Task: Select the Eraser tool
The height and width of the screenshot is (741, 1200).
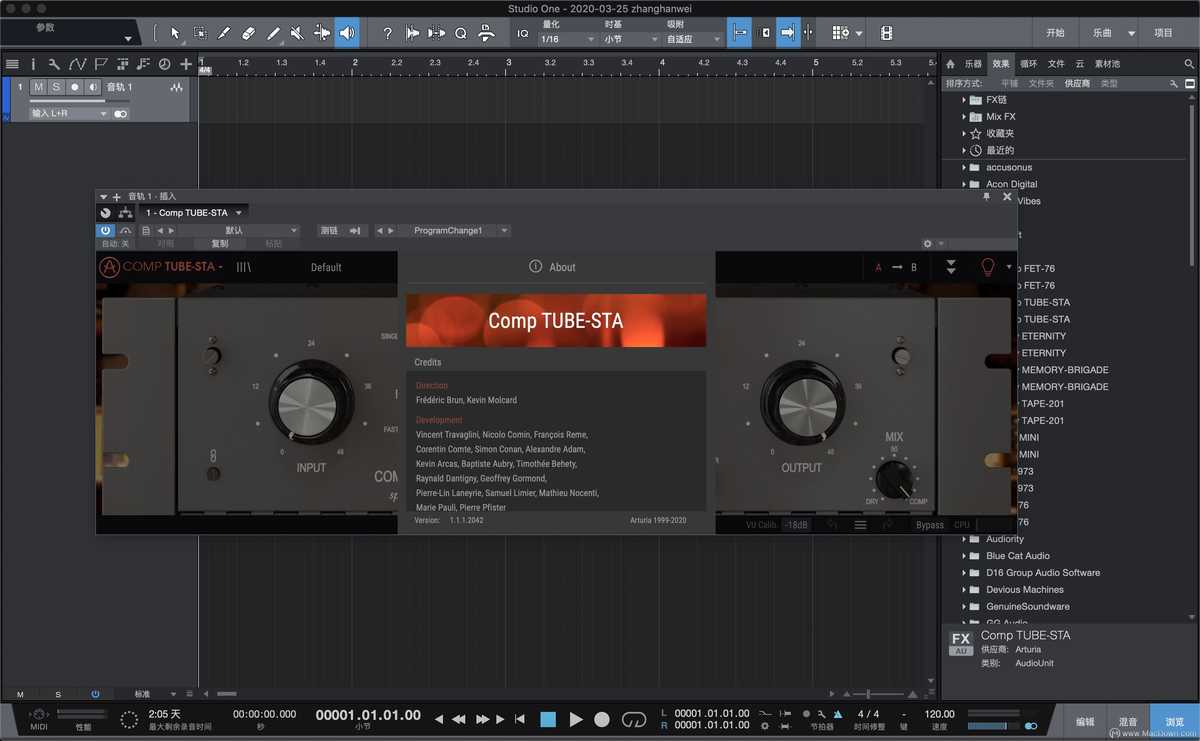Action: point(249,33)
